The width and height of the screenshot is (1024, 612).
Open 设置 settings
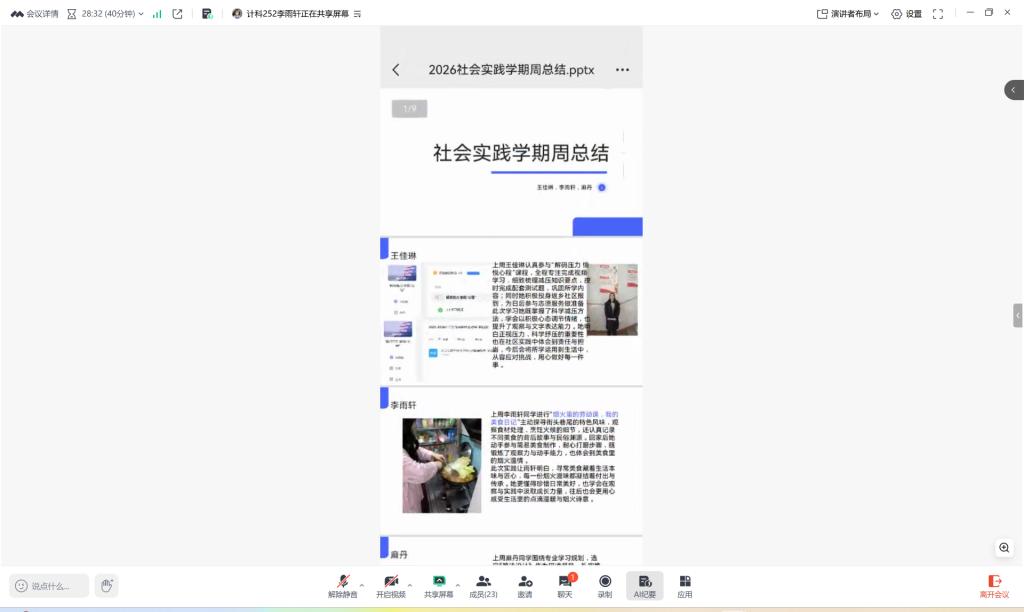pos(906,14)
